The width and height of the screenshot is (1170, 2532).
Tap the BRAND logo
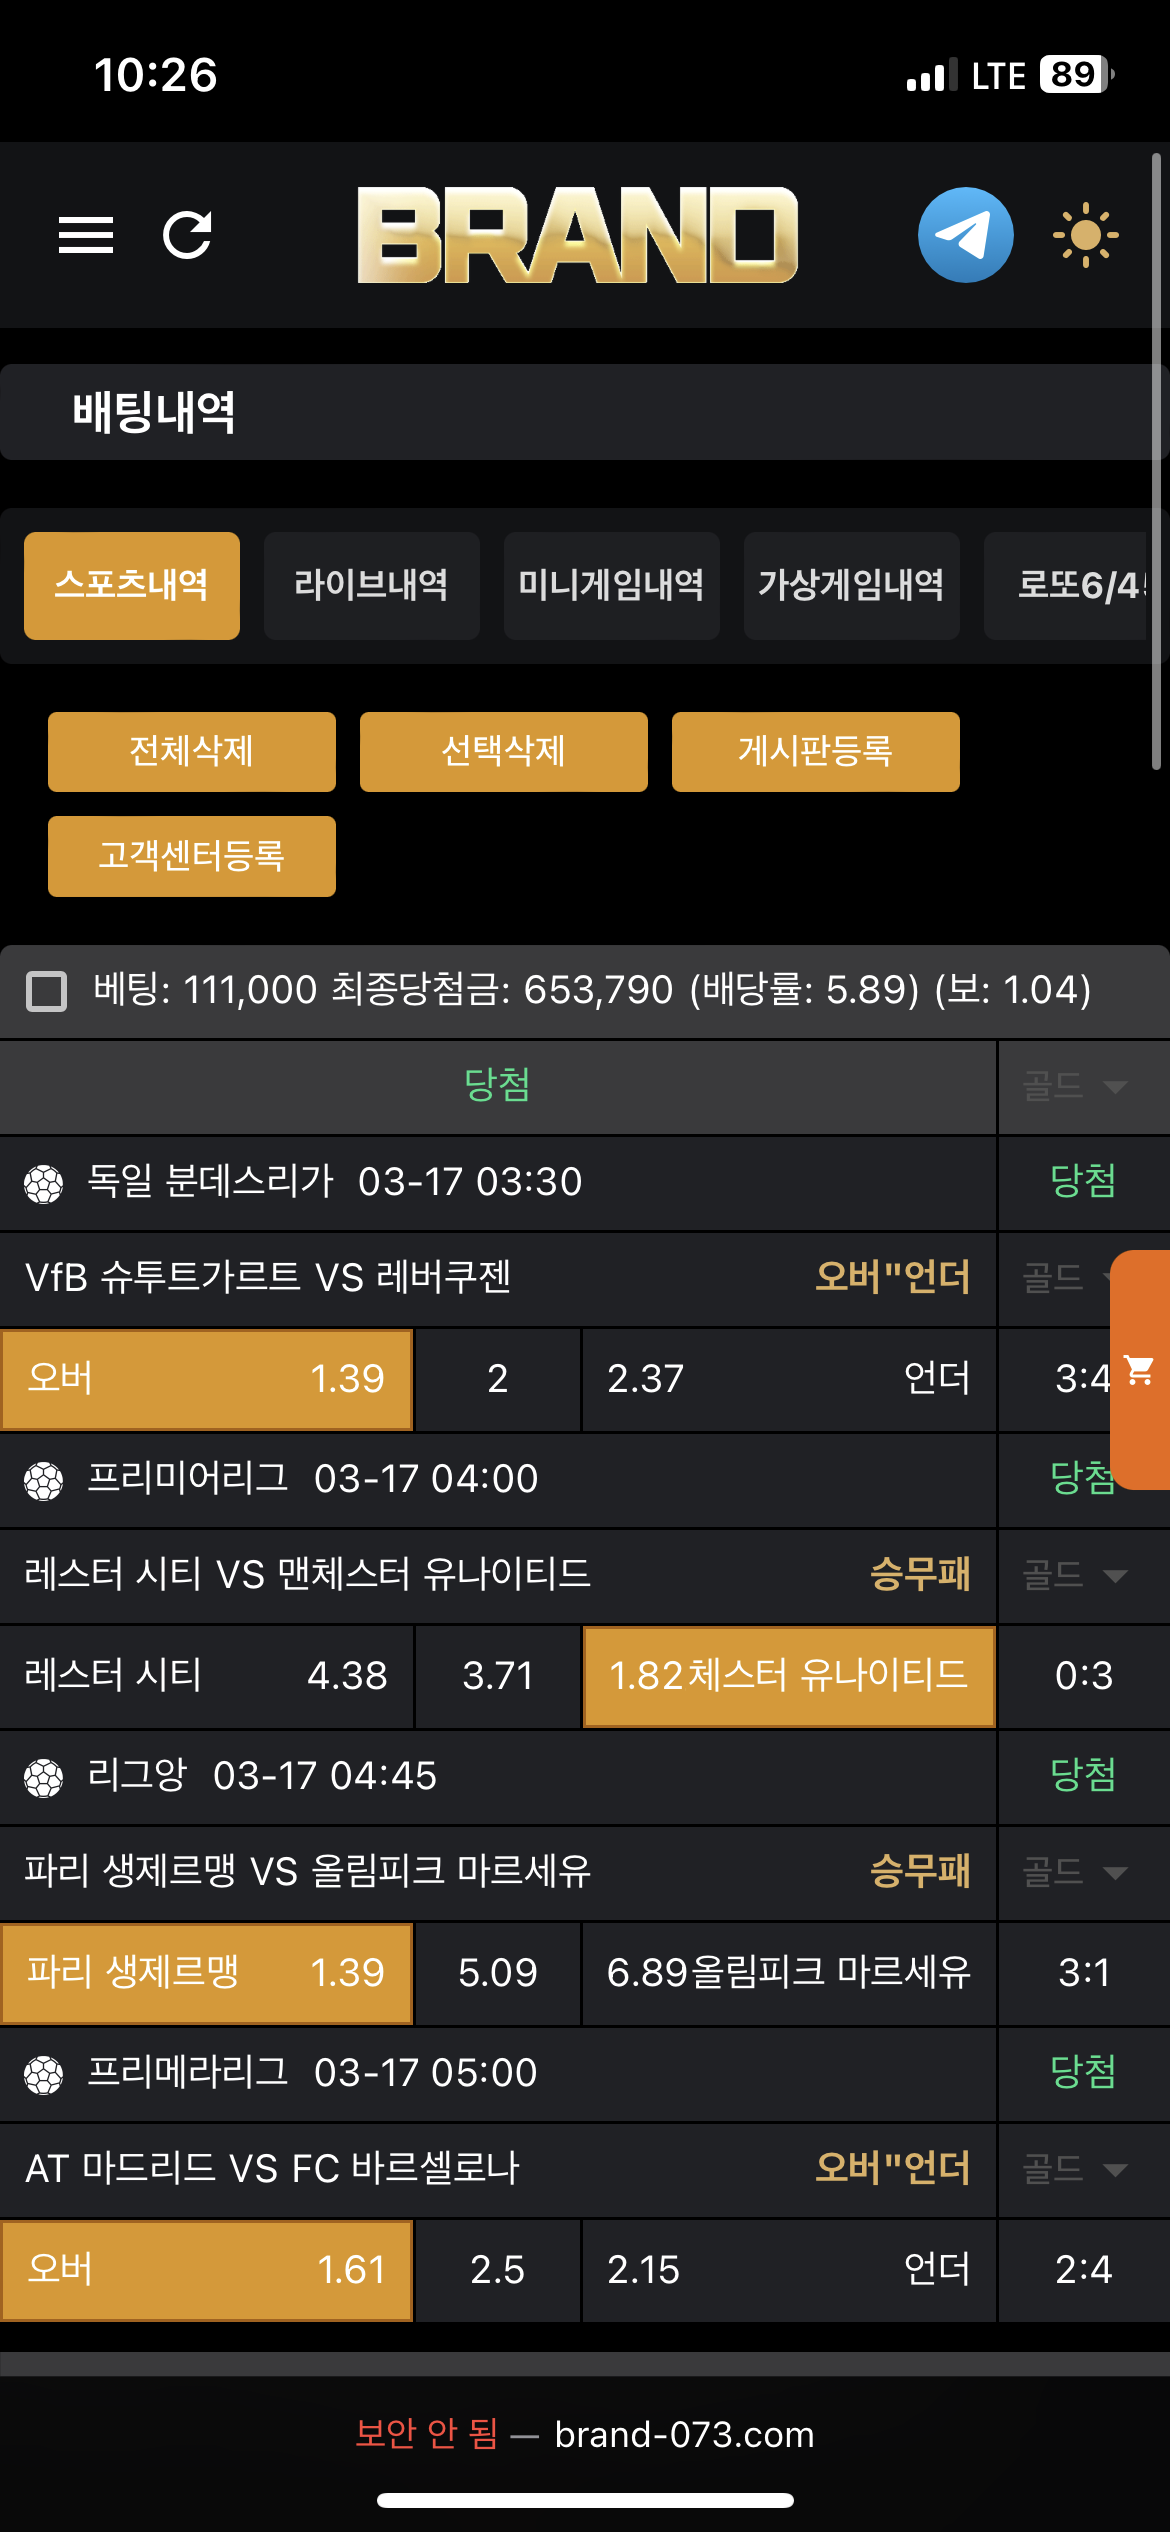(577, 235)
